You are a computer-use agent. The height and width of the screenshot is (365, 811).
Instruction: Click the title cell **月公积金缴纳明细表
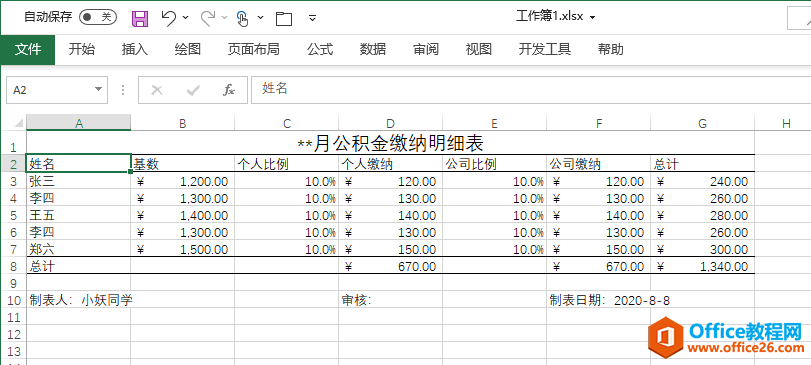coord(391,143)
